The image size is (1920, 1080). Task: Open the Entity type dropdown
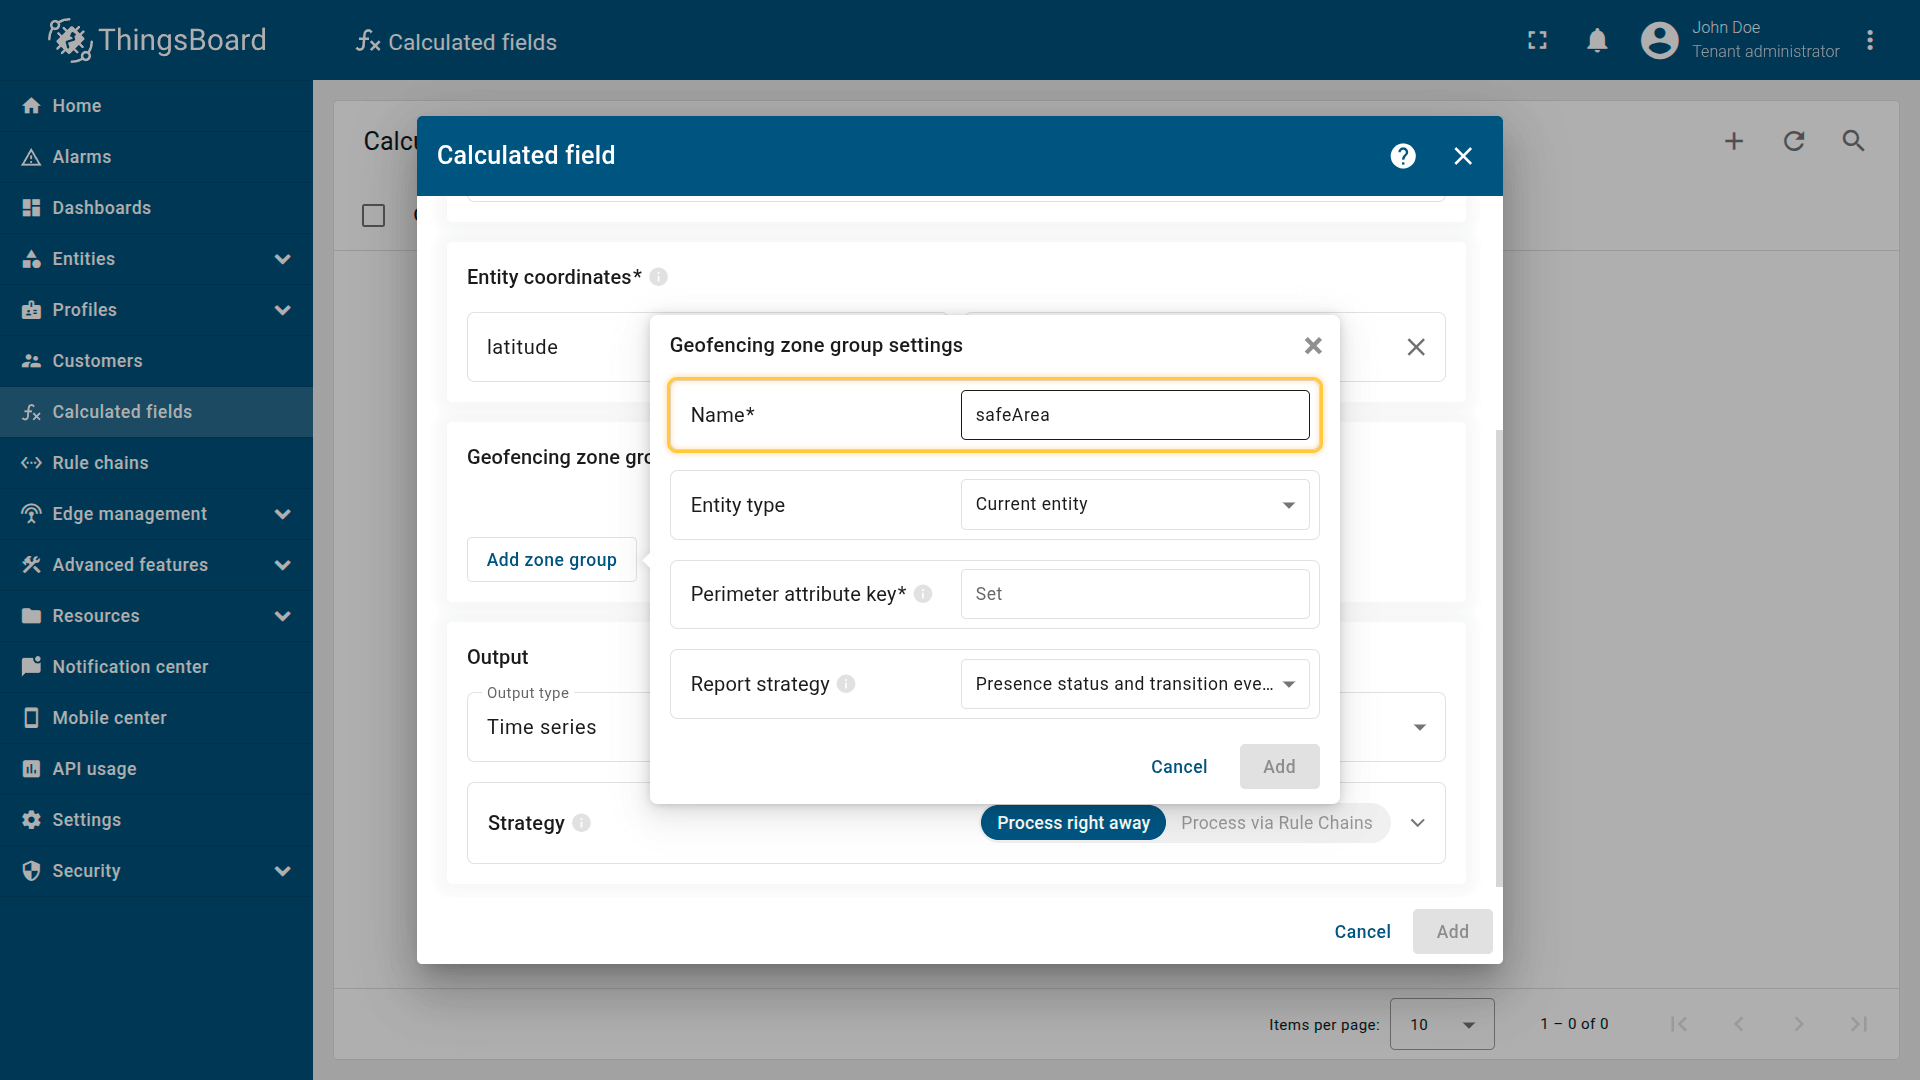1134,504
